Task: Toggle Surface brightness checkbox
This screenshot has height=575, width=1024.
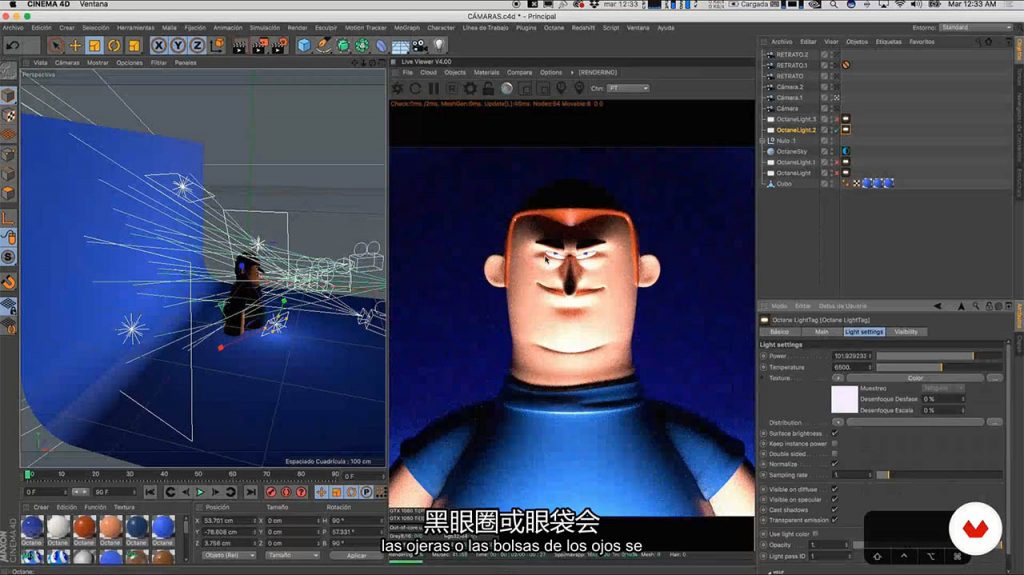Action: [x=835, y=433]
